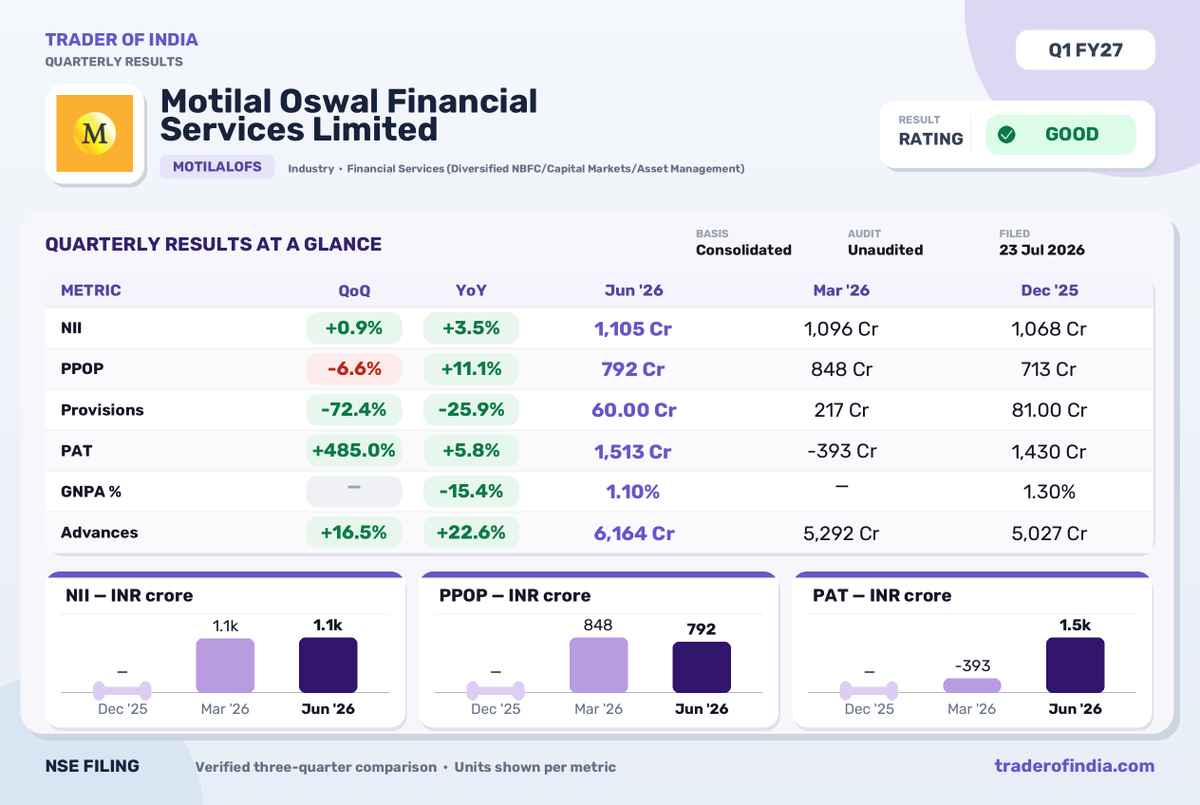This screenshot has height=805, width=1200.
Task: Select the 60.00 Cr Provisions value
Action: click(x=633, y=410)
